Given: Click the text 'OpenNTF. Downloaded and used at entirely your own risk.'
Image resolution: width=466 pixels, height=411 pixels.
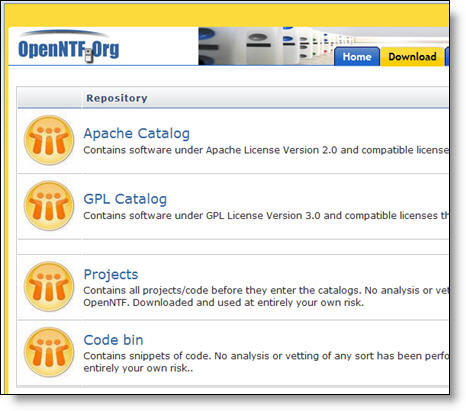Looking at the screenshot, I should 223,303.
